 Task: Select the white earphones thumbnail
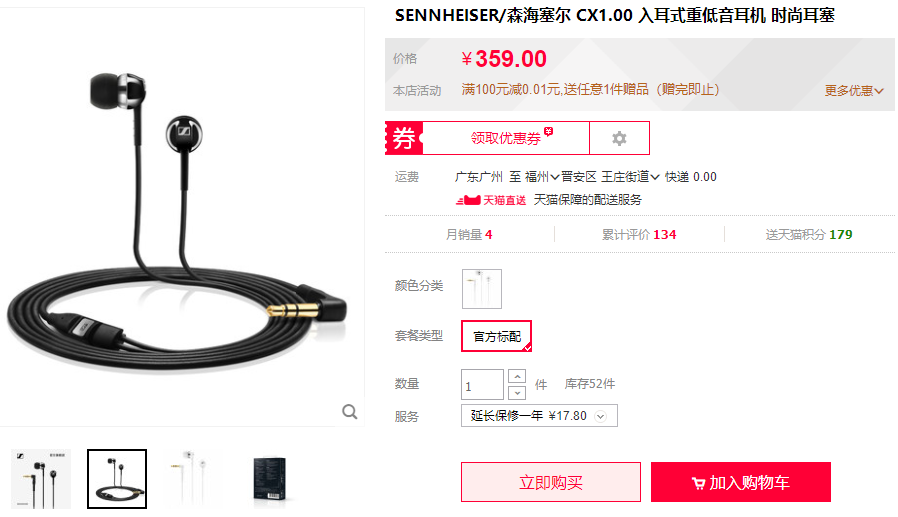pos(193,479)
